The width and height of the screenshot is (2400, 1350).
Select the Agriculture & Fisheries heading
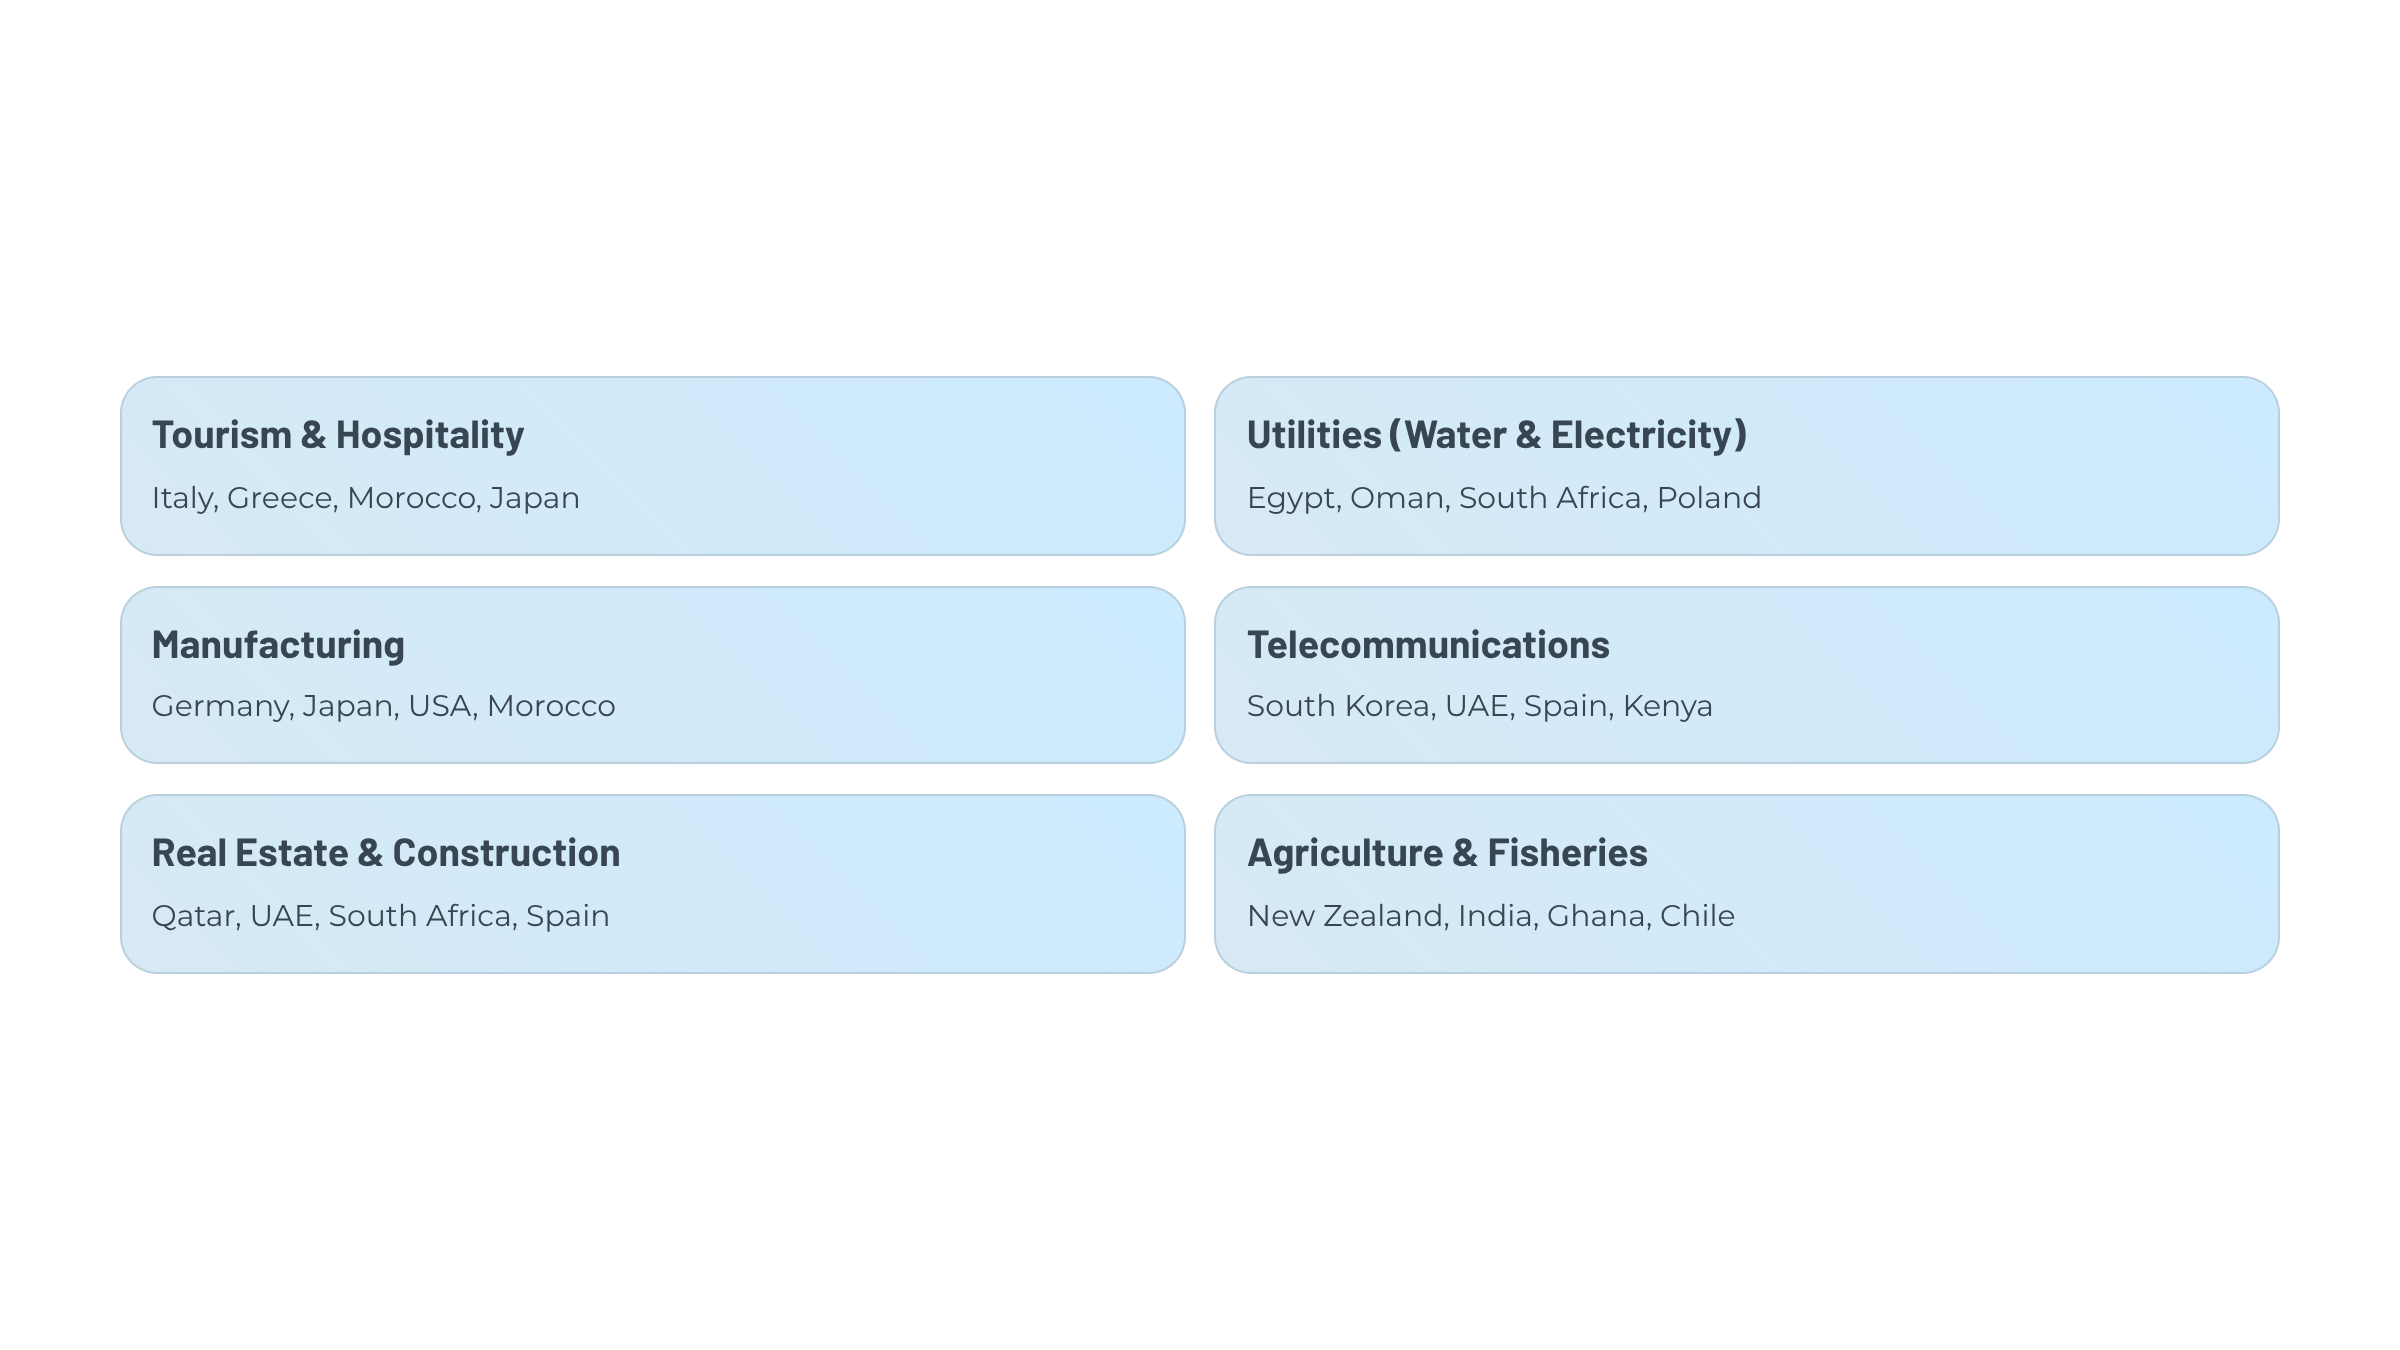click(1447, 853)
